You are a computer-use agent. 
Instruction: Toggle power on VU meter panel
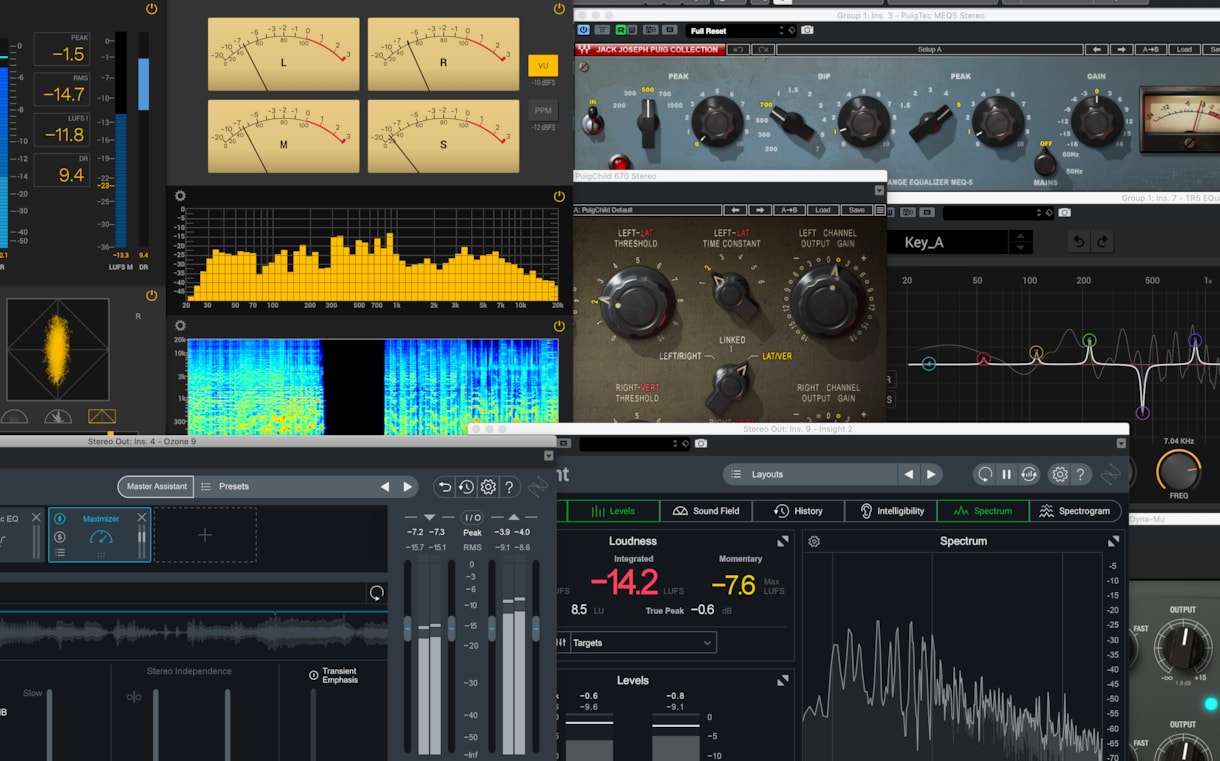coord(559,8)
